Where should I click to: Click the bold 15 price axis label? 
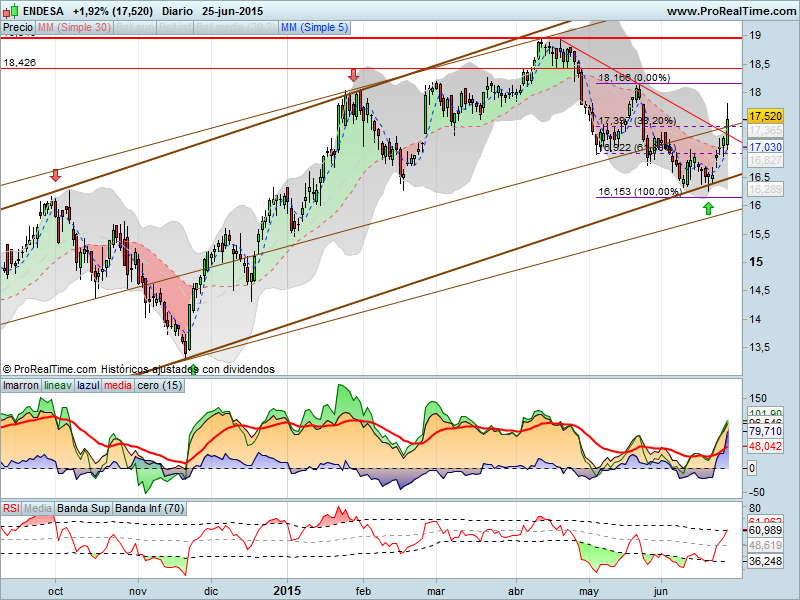pyautogui.click(x=756, y=262)
